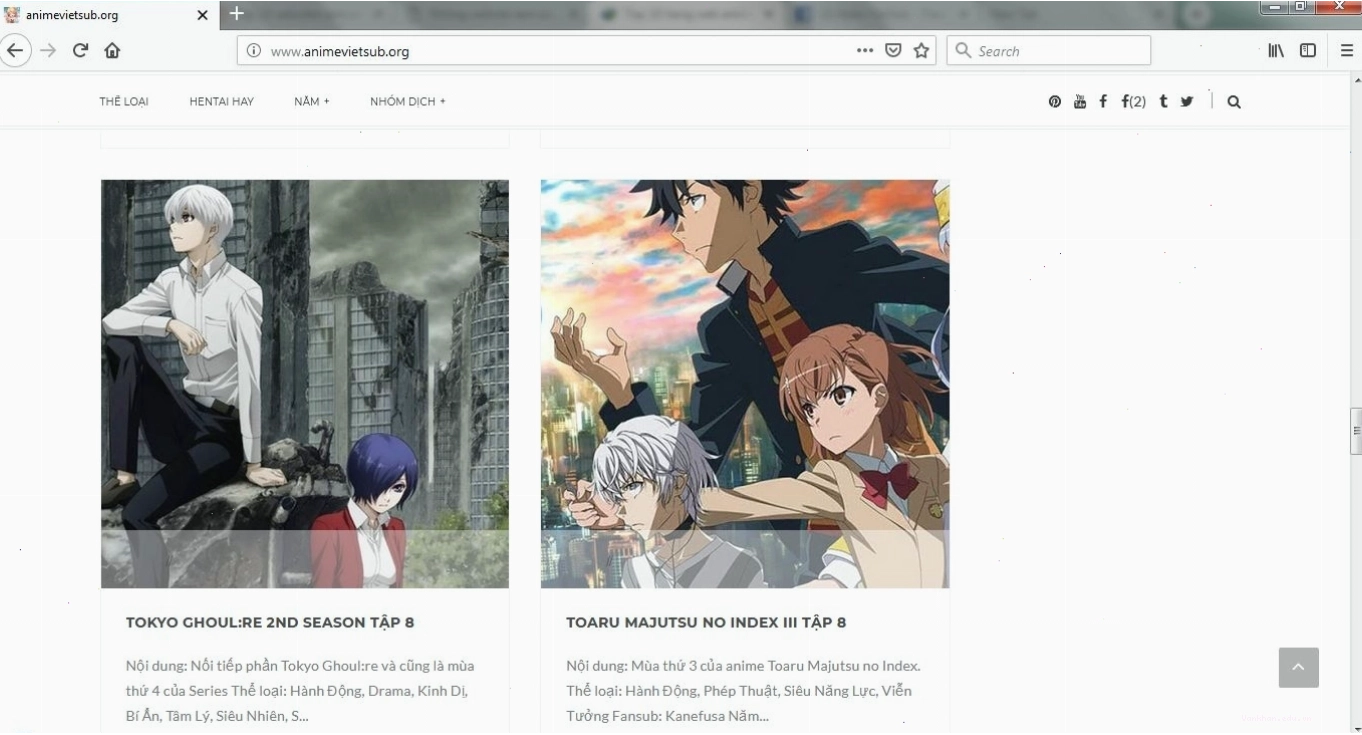Expand the NĂM + dropdown
Image resolution: width=1362 pixels, height=735 pixels.
pyautogui.click(x=312, y=101)
